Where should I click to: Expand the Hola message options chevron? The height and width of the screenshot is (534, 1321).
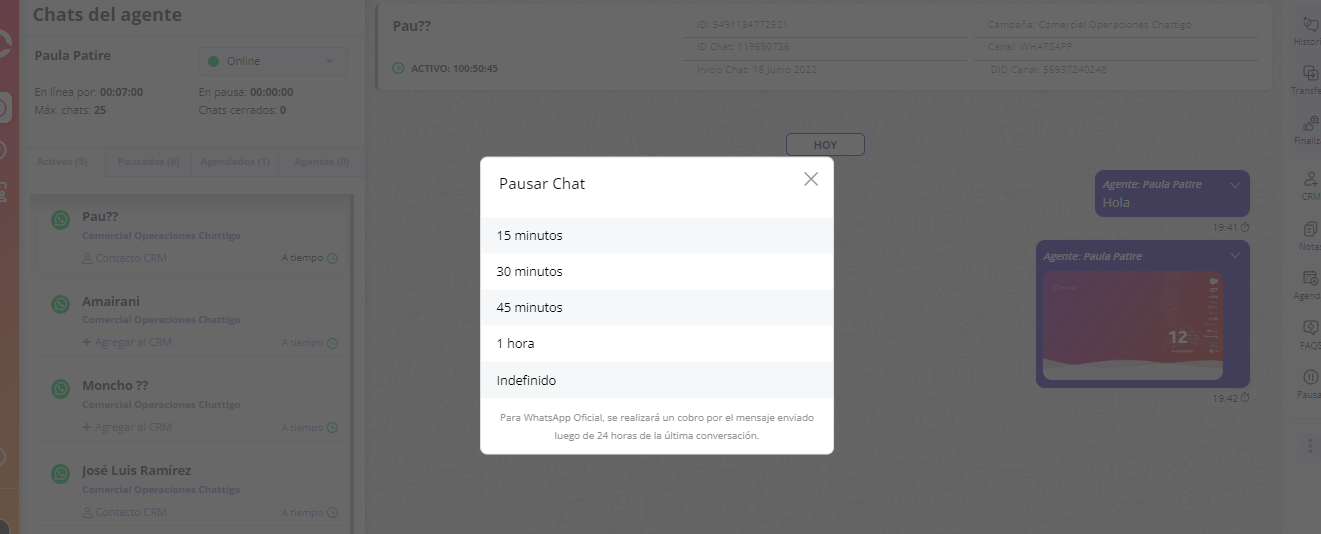(x=1235, y=185)
